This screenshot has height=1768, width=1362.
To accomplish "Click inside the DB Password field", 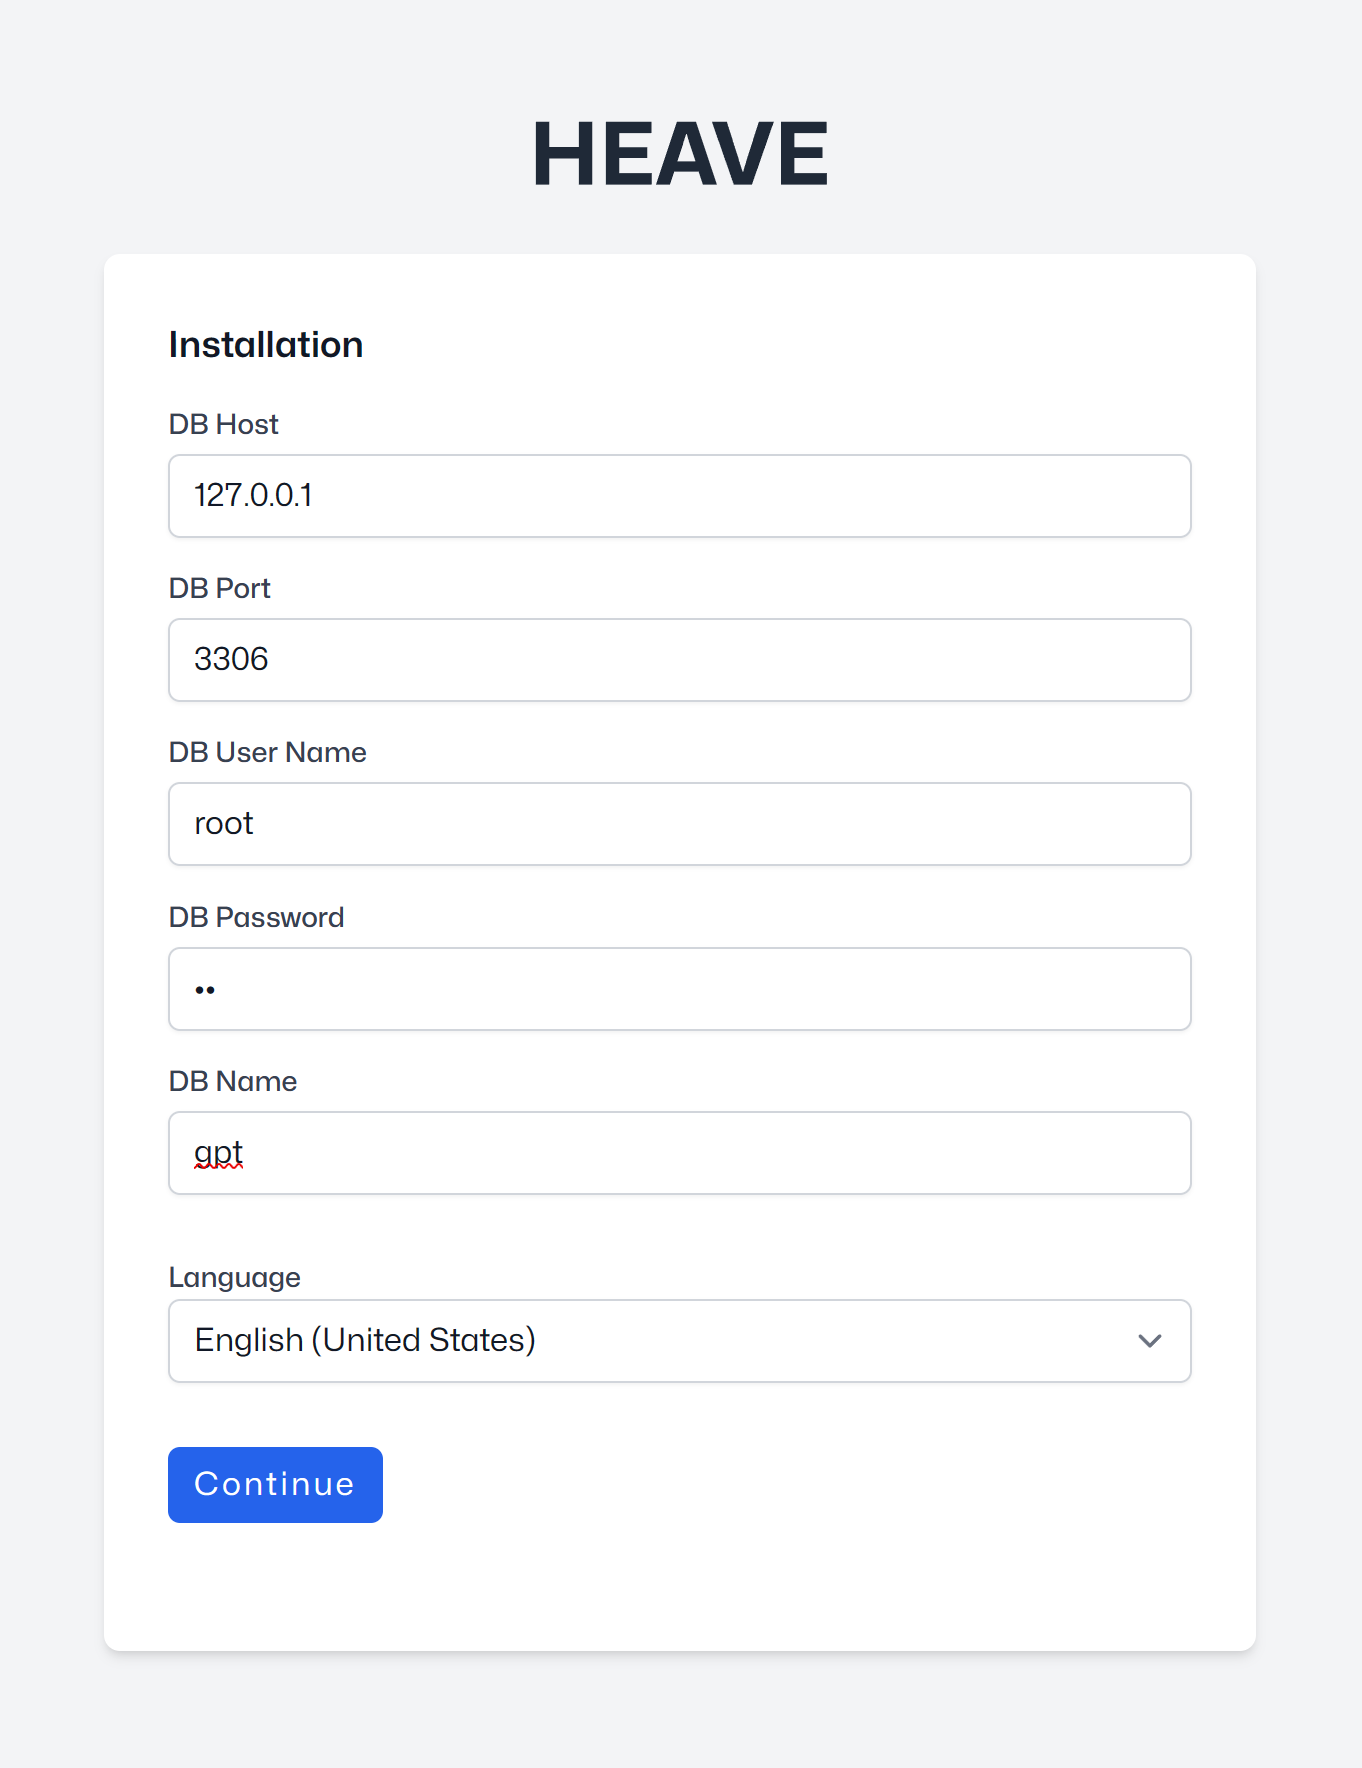I will (679, 989).
